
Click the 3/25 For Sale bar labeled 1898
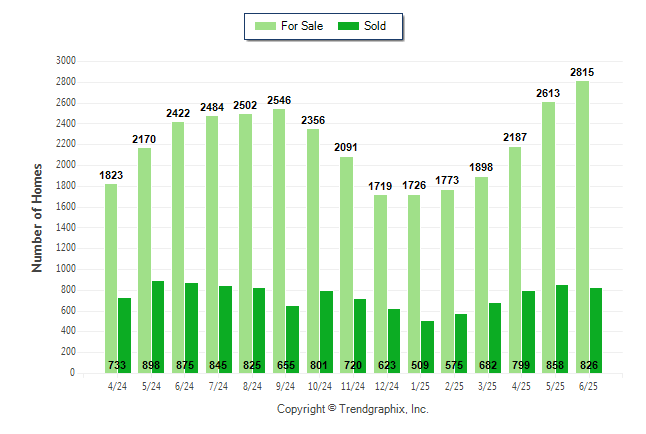tap(482, 275)
